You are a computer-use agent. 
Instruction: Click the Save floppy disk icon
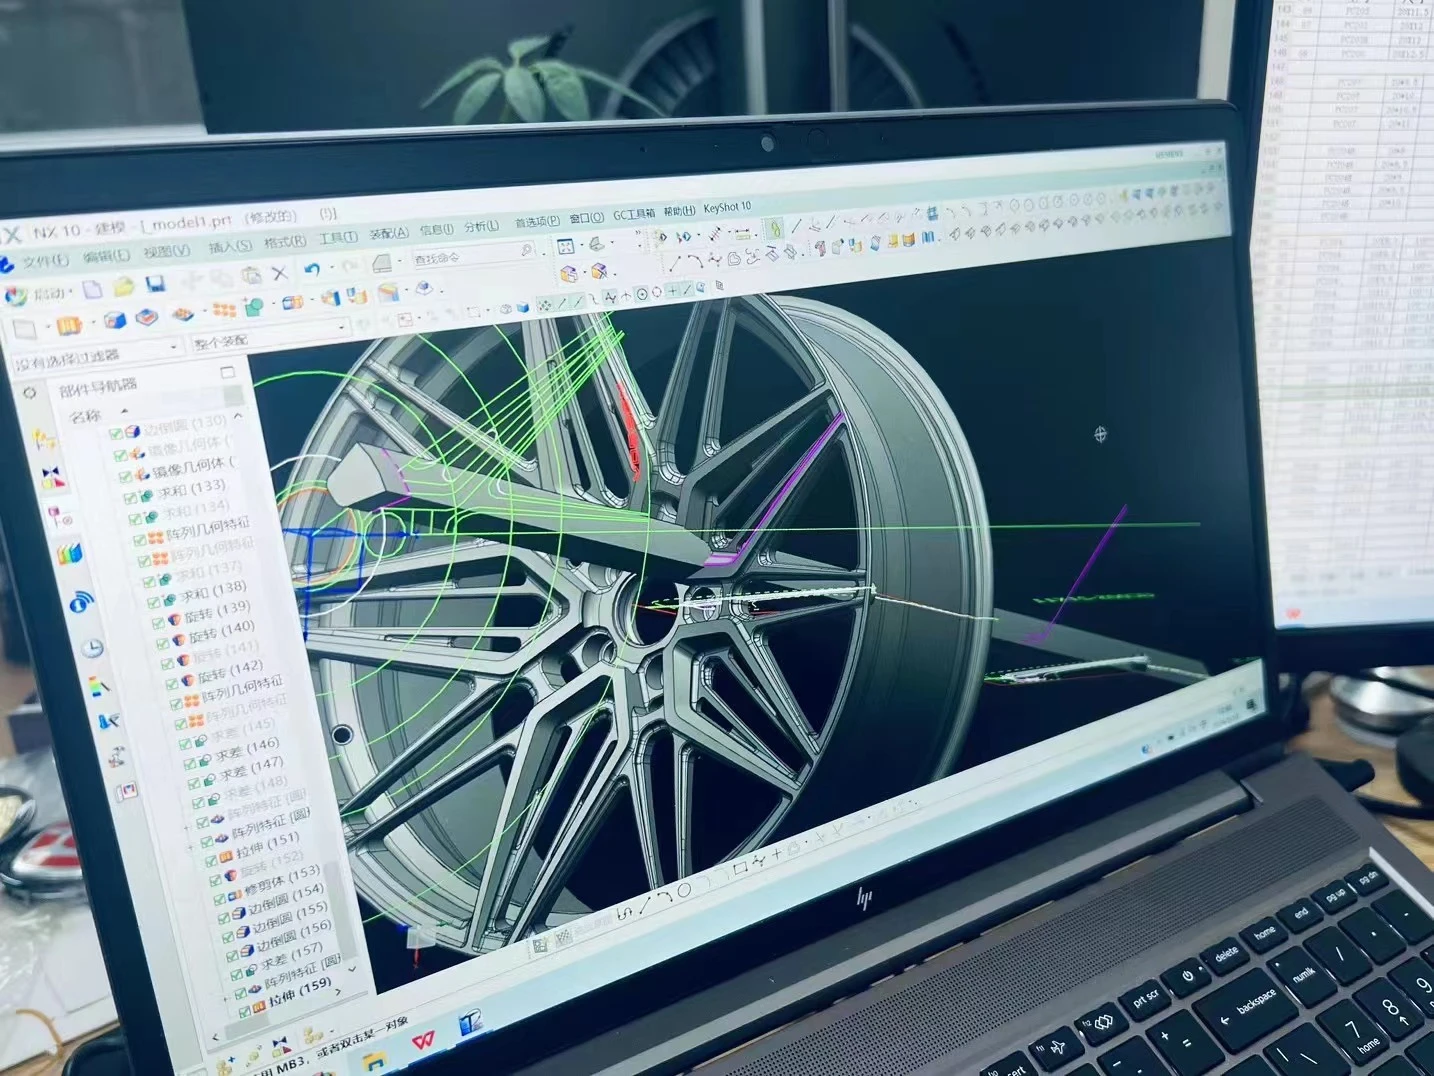click(x=155, y=284)
